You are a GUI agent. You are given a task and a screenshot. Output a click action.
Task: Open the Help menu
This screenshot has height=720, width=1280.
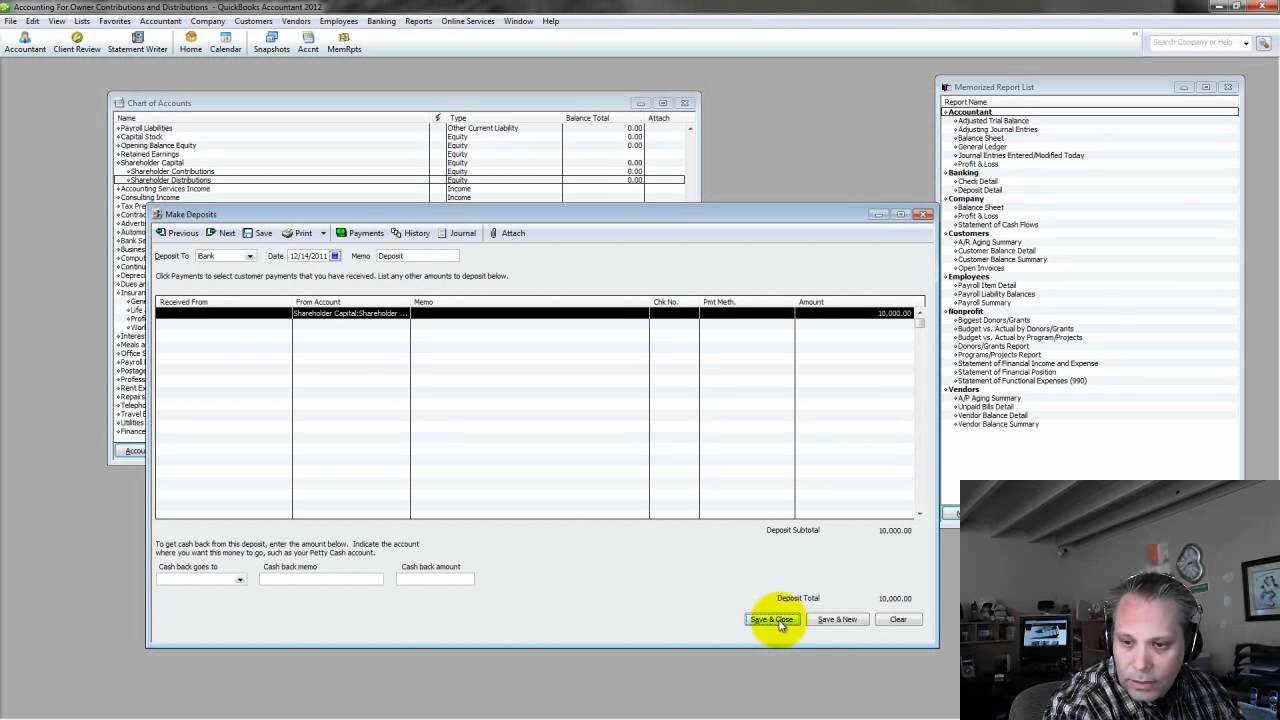[551, 21]
